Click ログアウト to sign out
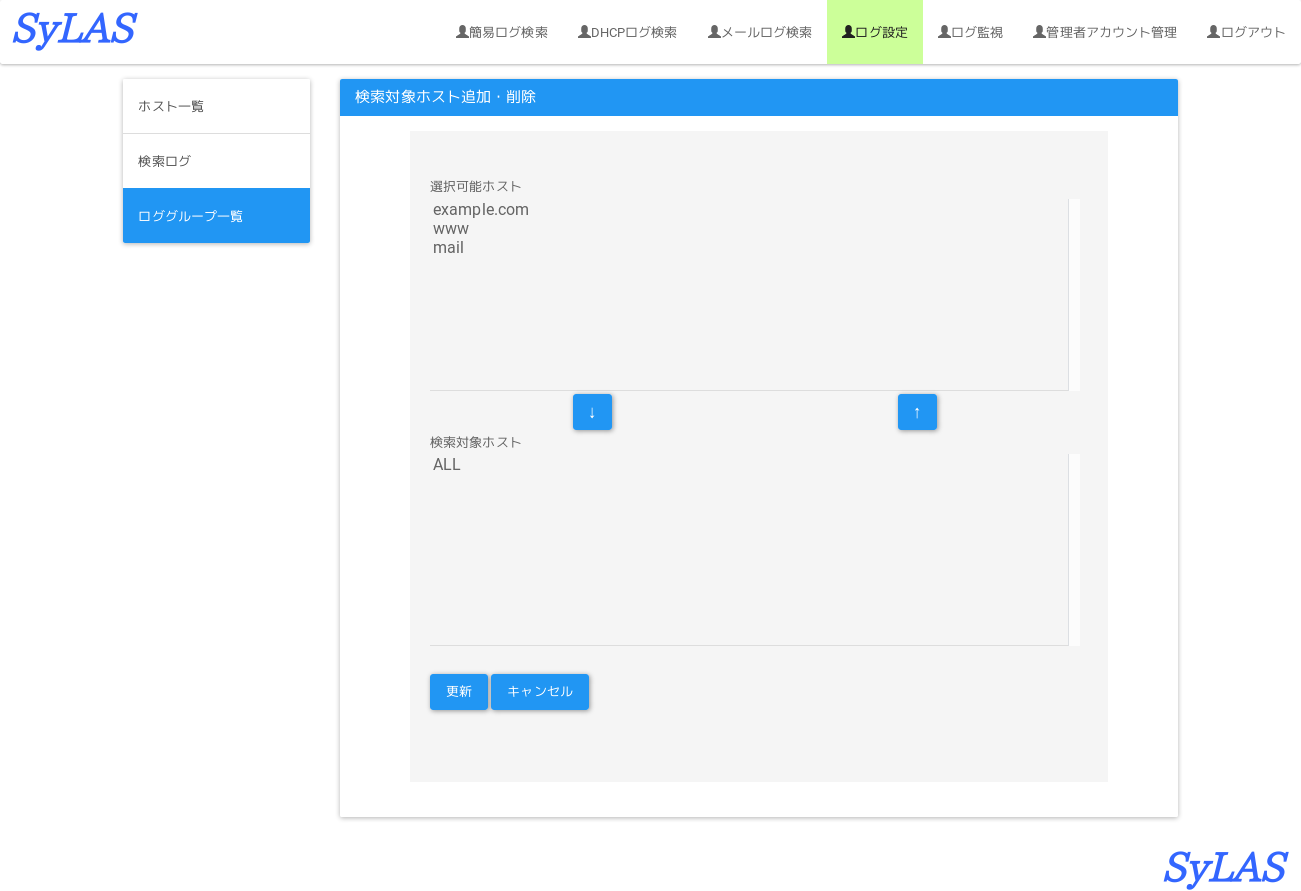Image resolution: width=1301 pixels, height=891 pixels. coord(1246,32)
